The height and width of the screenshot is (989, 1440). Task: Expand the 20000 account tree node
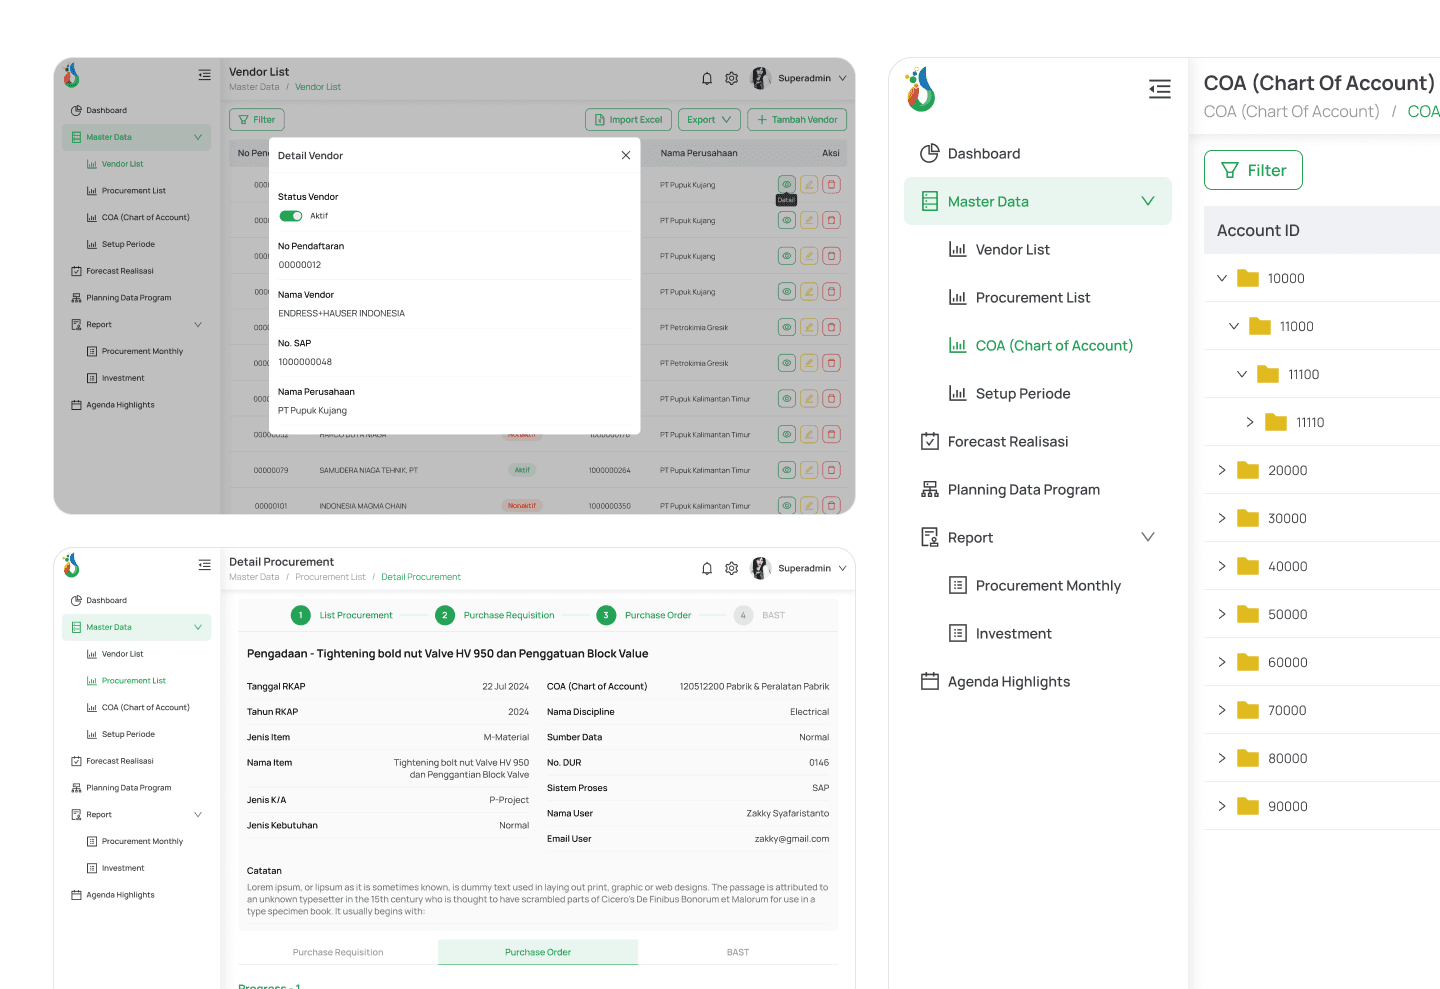coord(1221,470)
